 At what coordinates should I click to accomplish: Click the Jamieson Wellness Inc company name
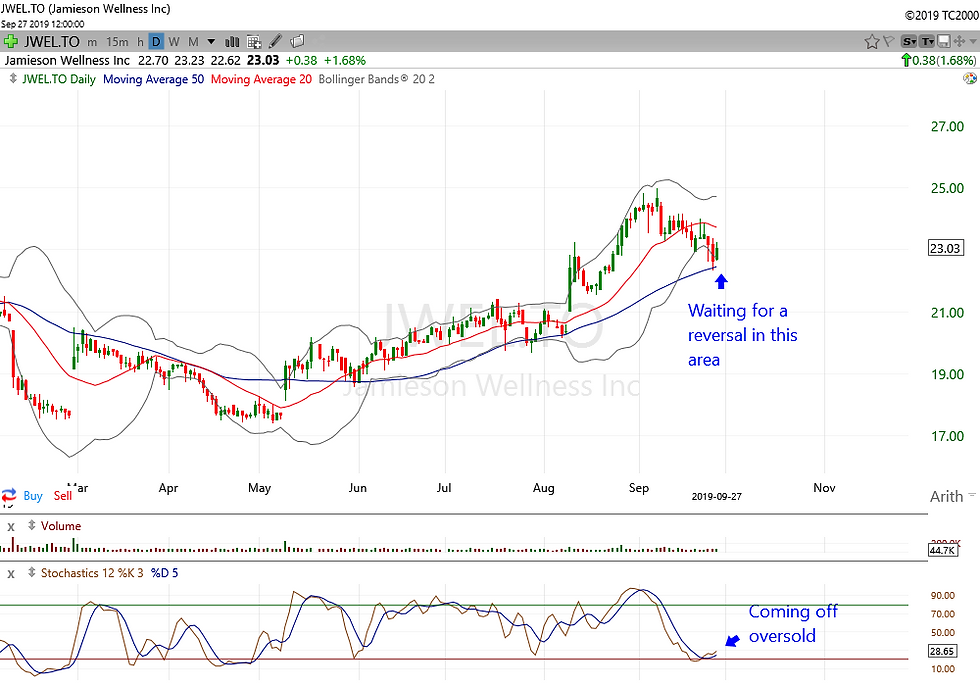67,60
